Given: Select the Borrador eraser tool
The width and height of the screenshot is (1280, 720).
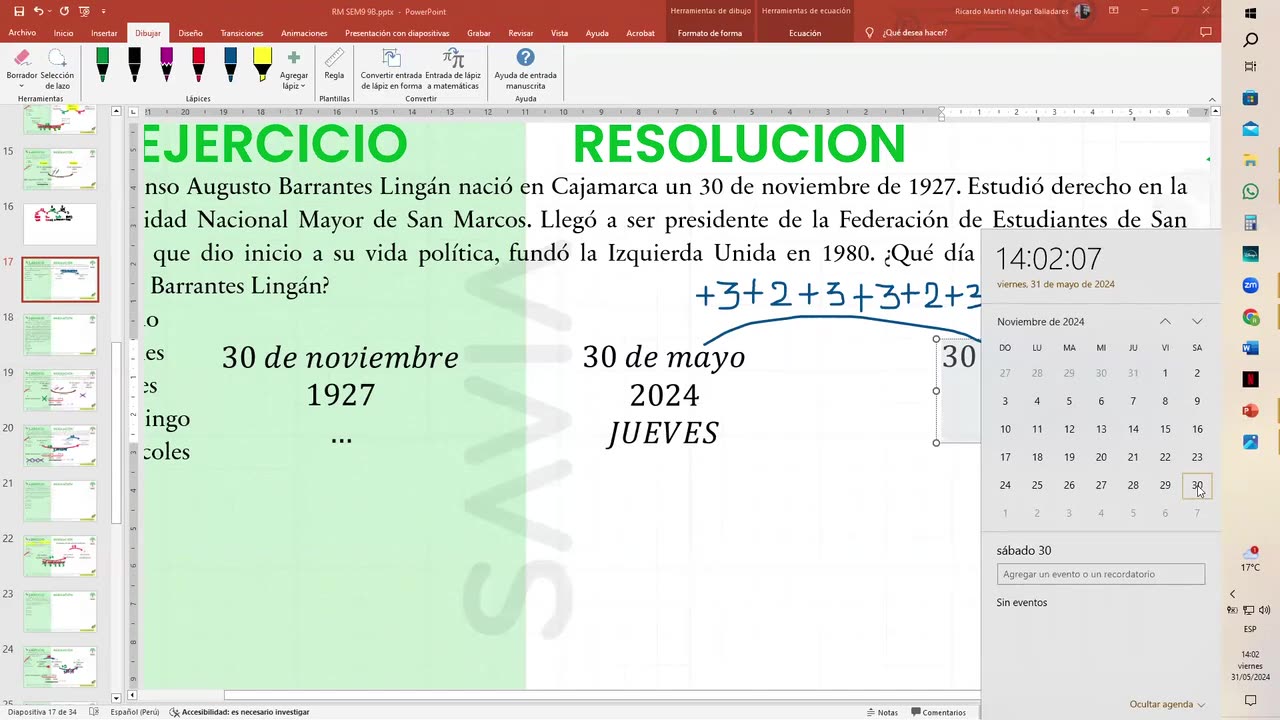Looking at the screenshot, I should point(21,66).
